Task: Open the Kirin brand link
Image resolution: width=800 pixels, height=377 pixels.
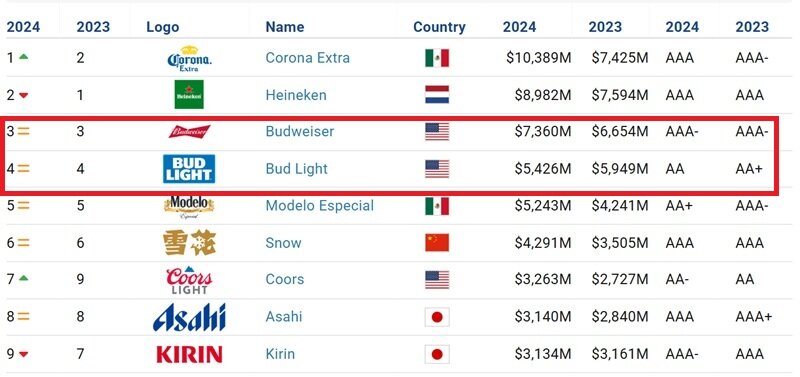Action: pyautogui.click(x=280, y=354)
